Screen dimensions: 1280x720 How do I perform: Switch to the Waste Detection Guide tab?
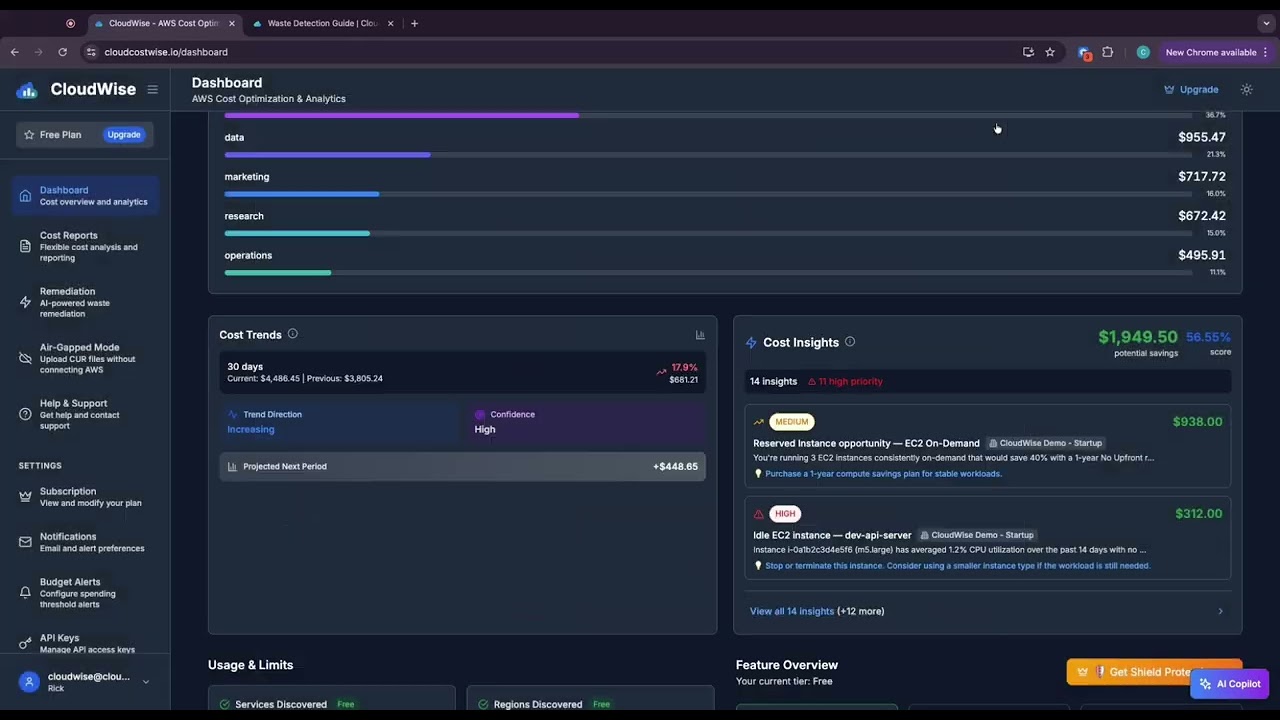(323, 23)
